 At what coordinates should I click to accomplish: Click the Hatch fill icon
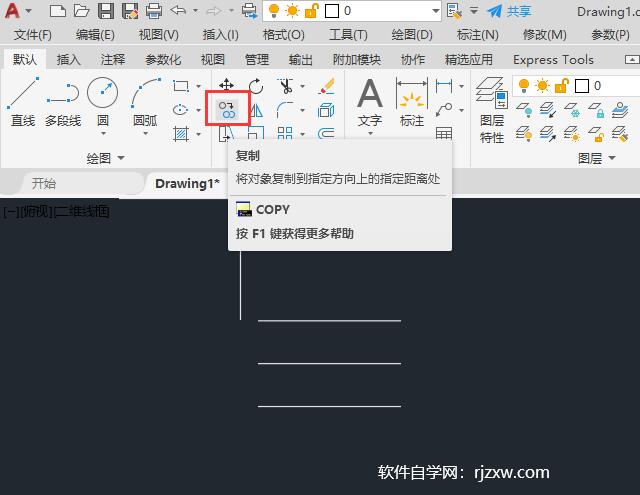[x=181, y=133]
